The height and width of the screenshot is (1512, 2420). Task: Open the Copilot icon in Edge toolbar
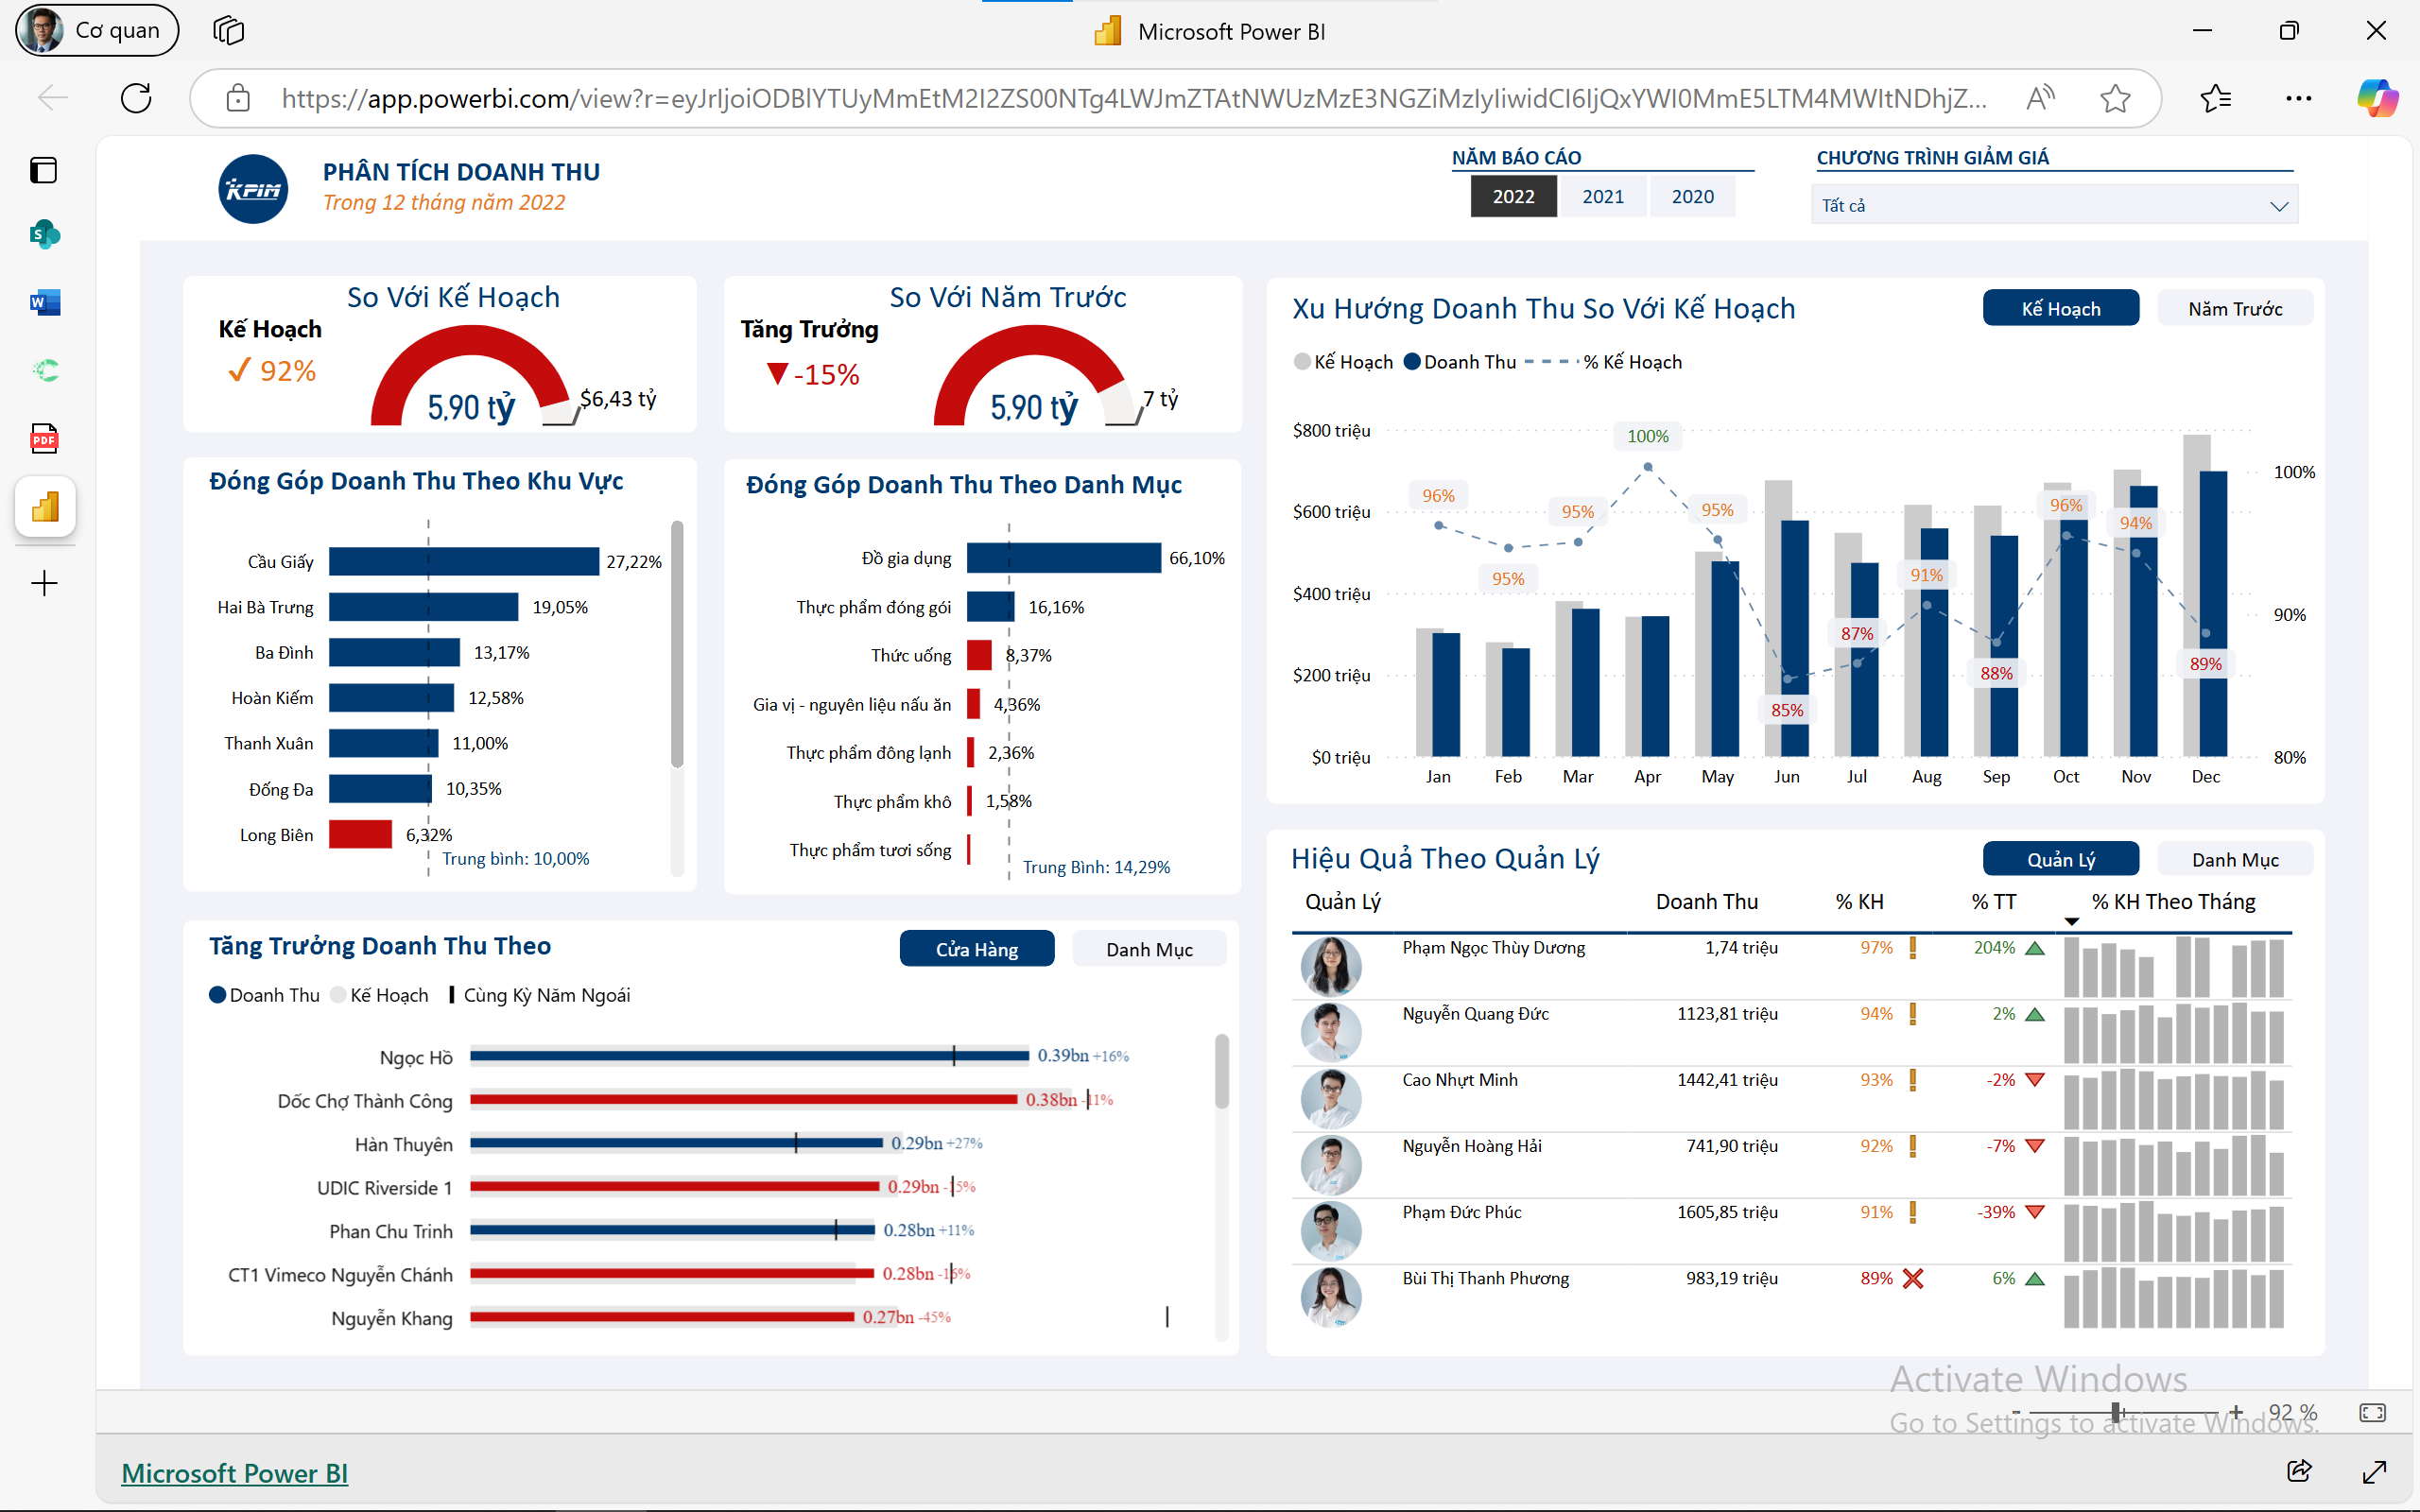(2377, 98)
